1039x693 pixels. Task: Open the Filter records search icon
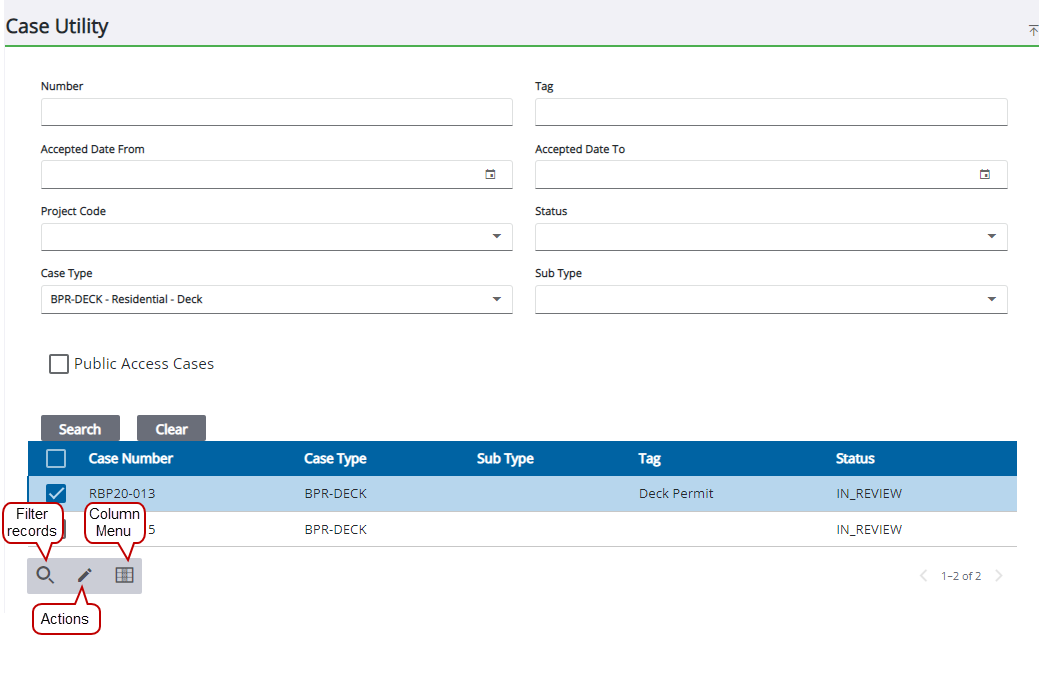coord(45,575)
